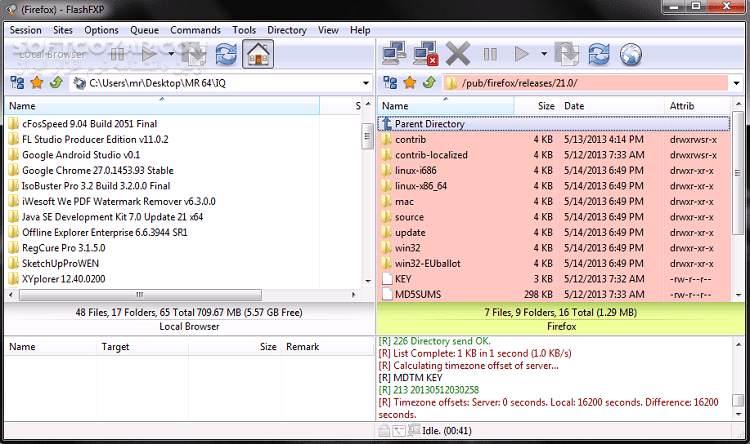This screenshot has height=444, width=750.
Task: Select the remote KEY file
Action: click(x=554, y=279)
